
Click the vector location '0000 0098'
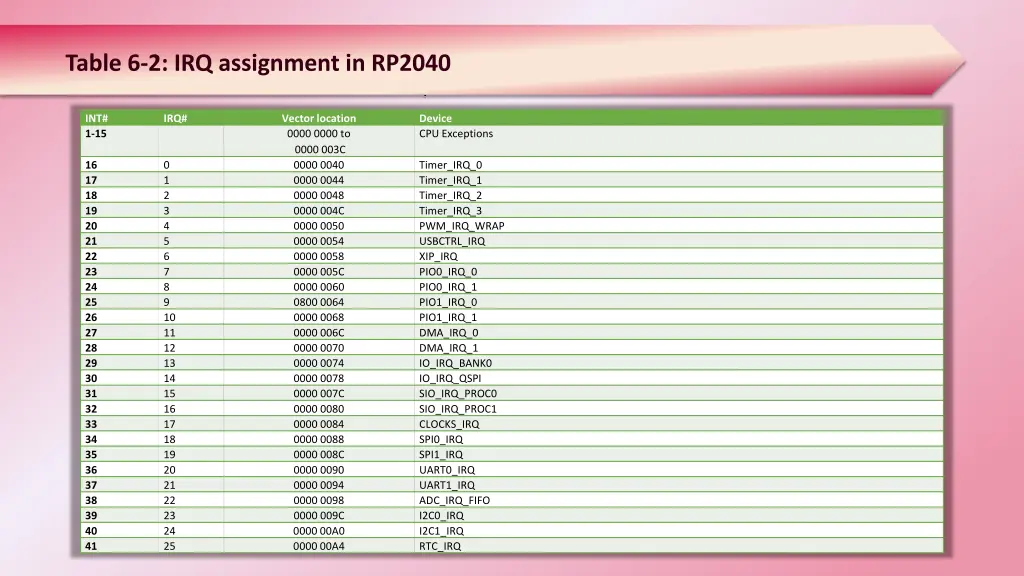click(319, 500)
